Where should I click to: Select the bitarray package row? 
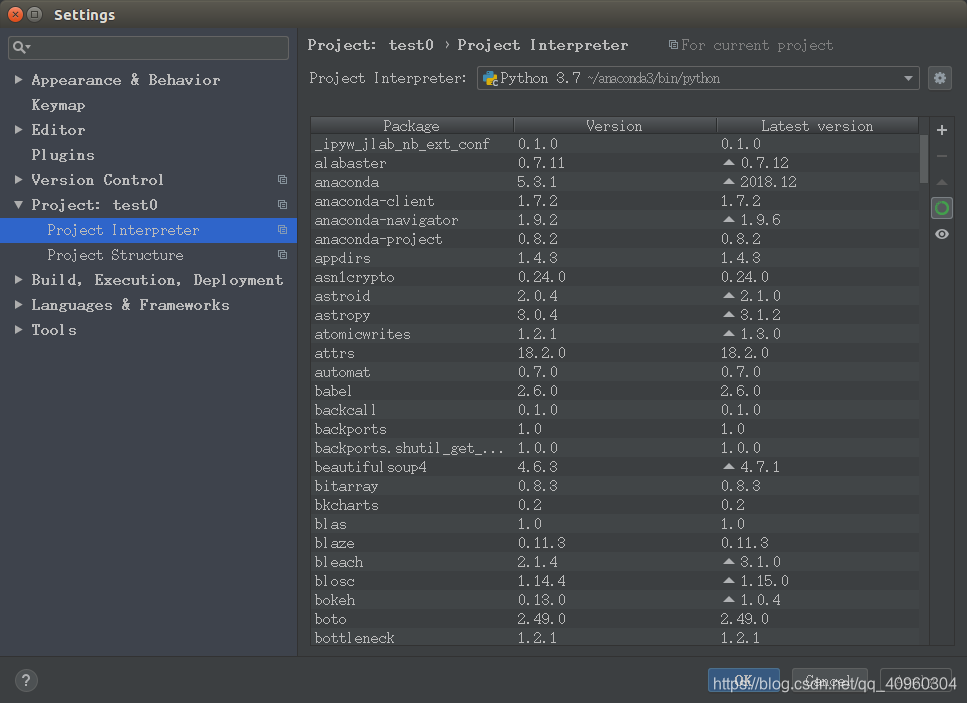(615, 486)
